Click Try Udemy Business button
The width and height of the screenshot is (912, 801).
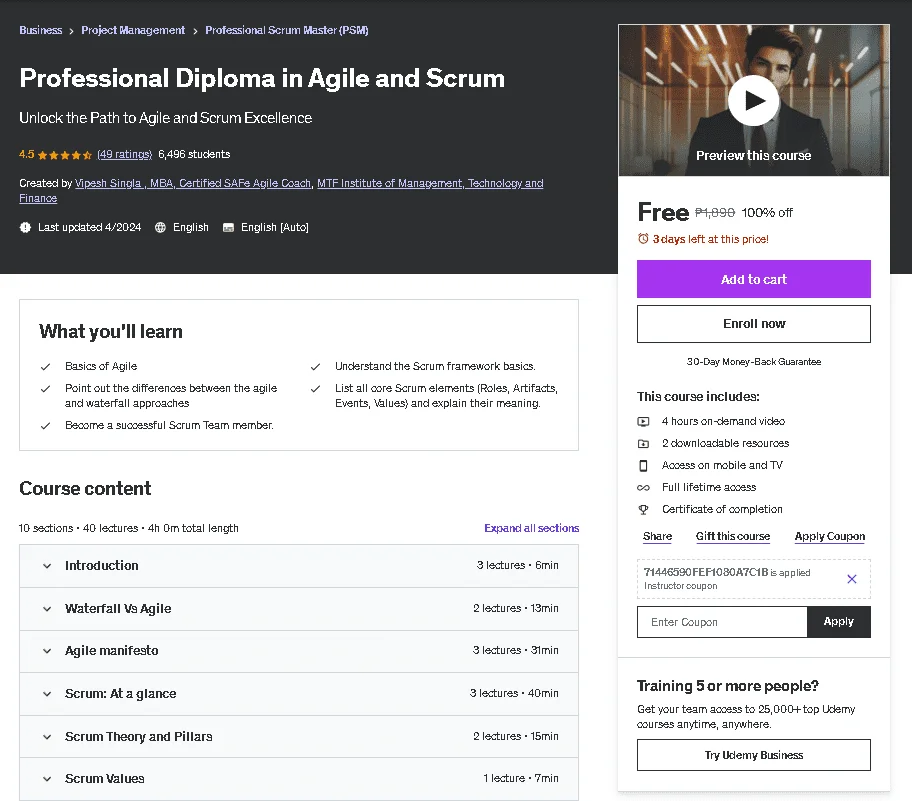point(754,755)
